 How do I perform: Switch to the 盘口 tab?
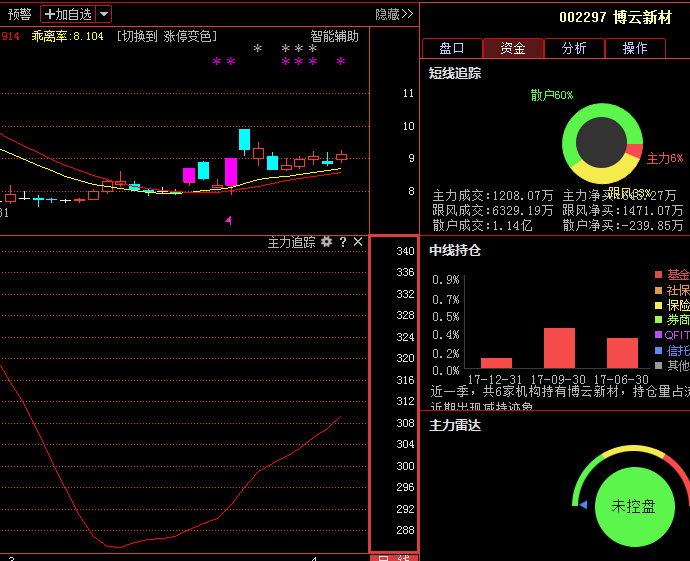452,48
